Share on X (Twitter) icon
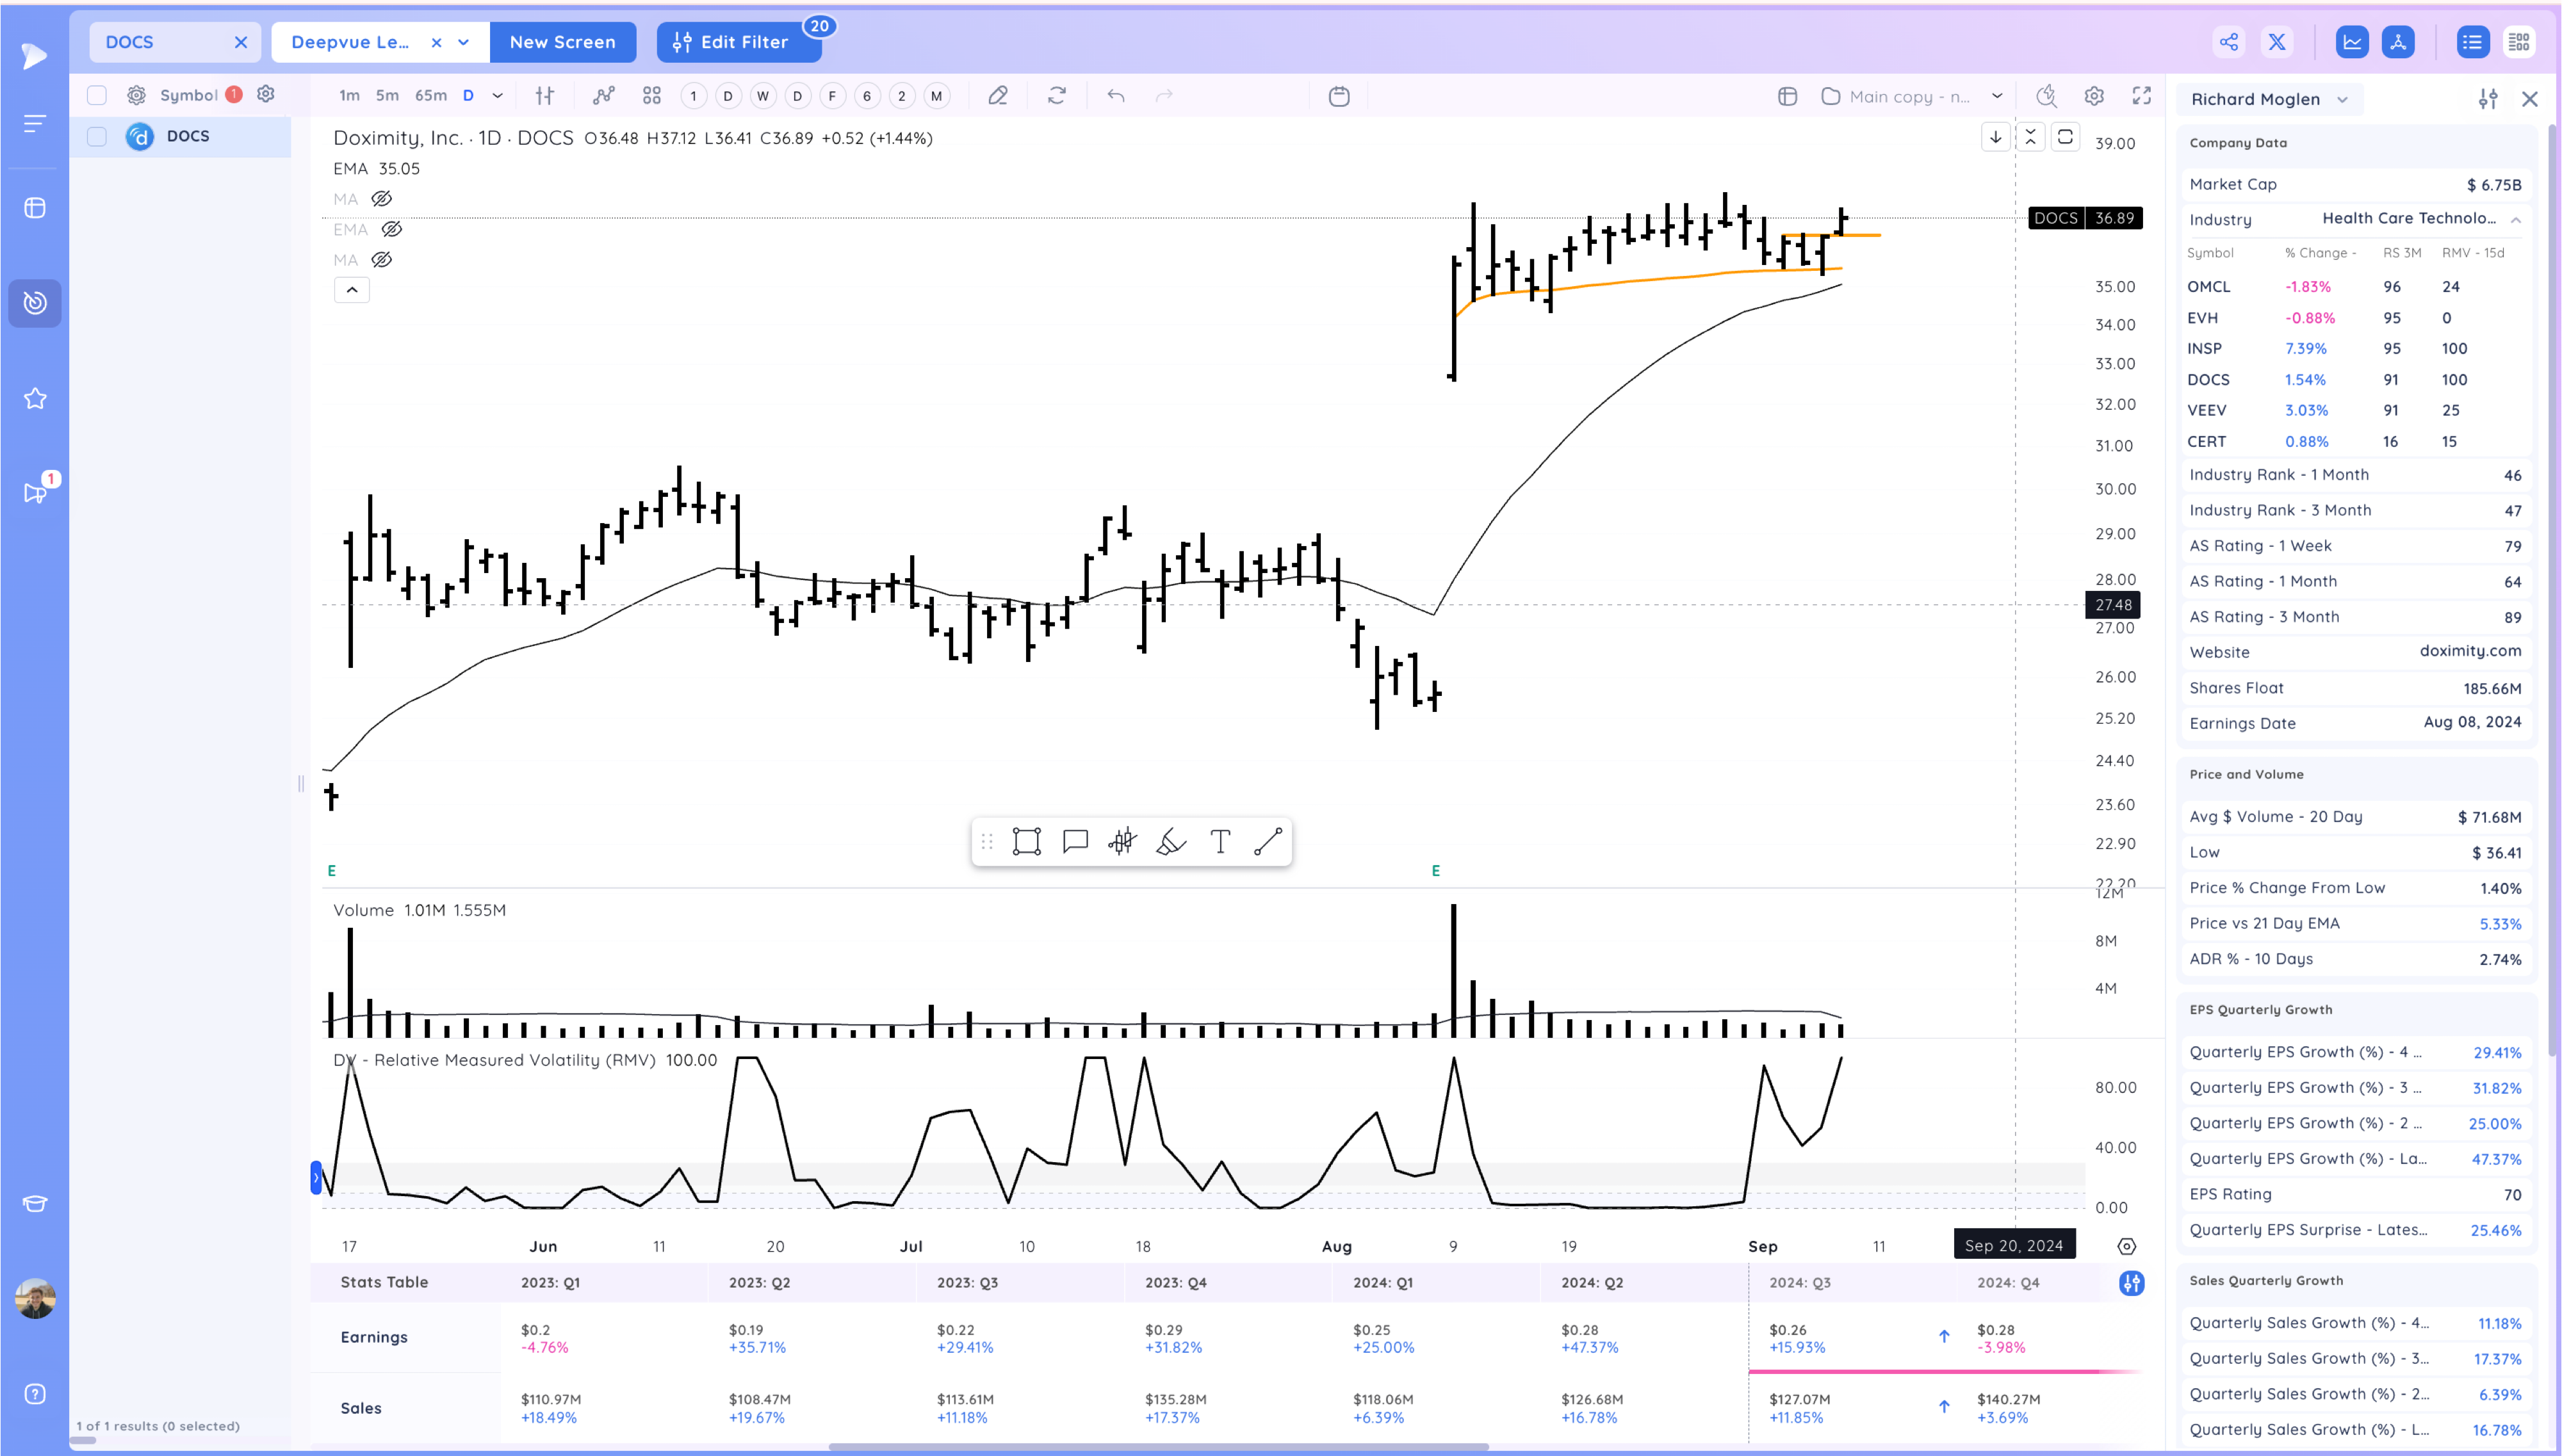This screenshot has width=2562, height=1456. [2277, 42]
